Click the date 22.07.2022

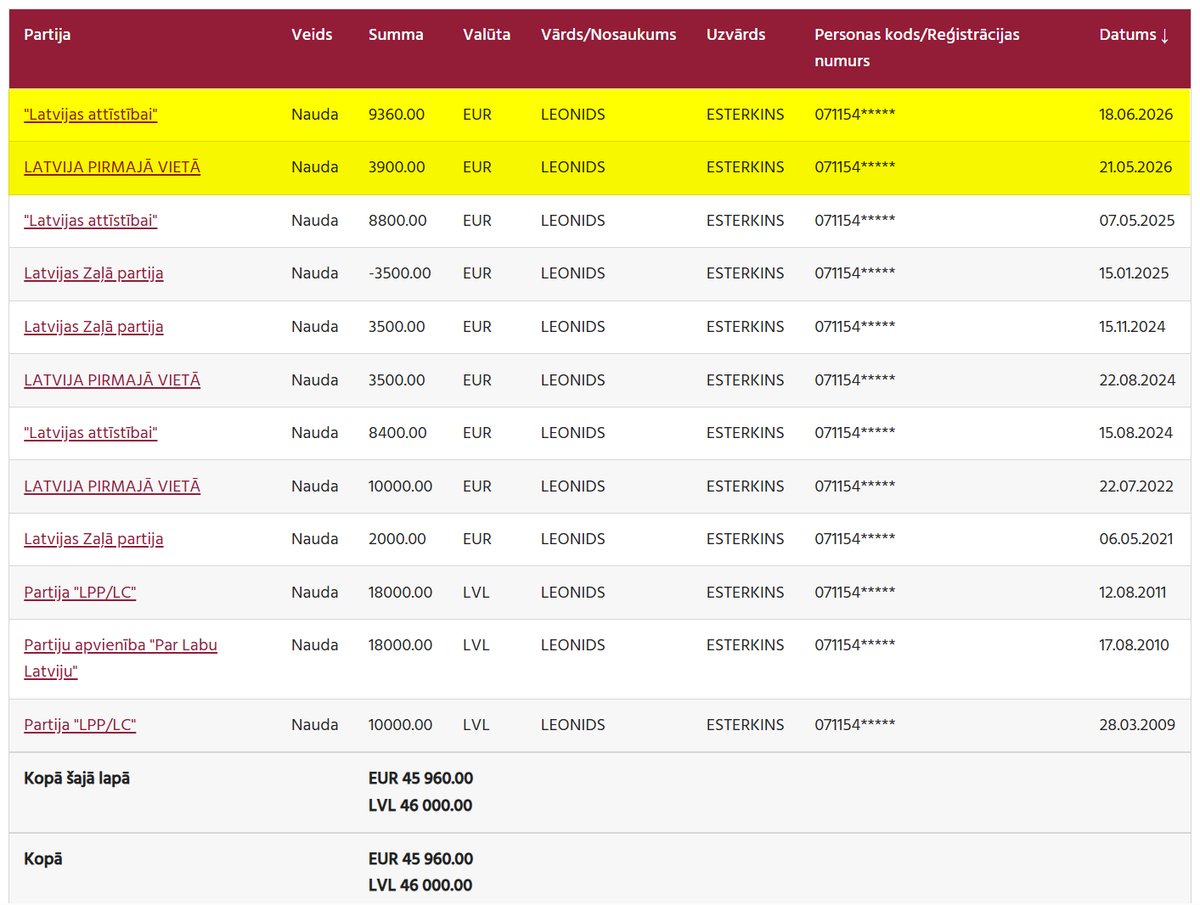point(1136,486)
